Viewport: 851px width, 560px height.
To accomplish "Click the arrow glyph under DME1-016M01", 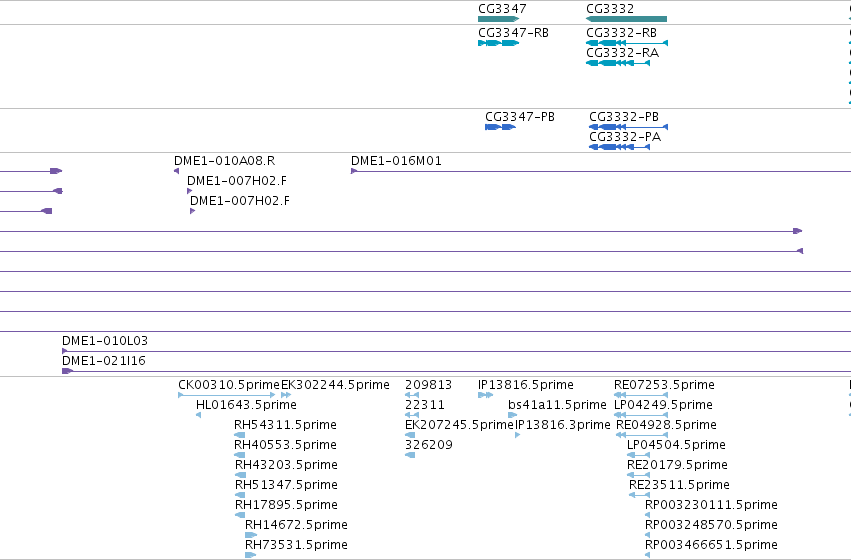I will point(354,171).
